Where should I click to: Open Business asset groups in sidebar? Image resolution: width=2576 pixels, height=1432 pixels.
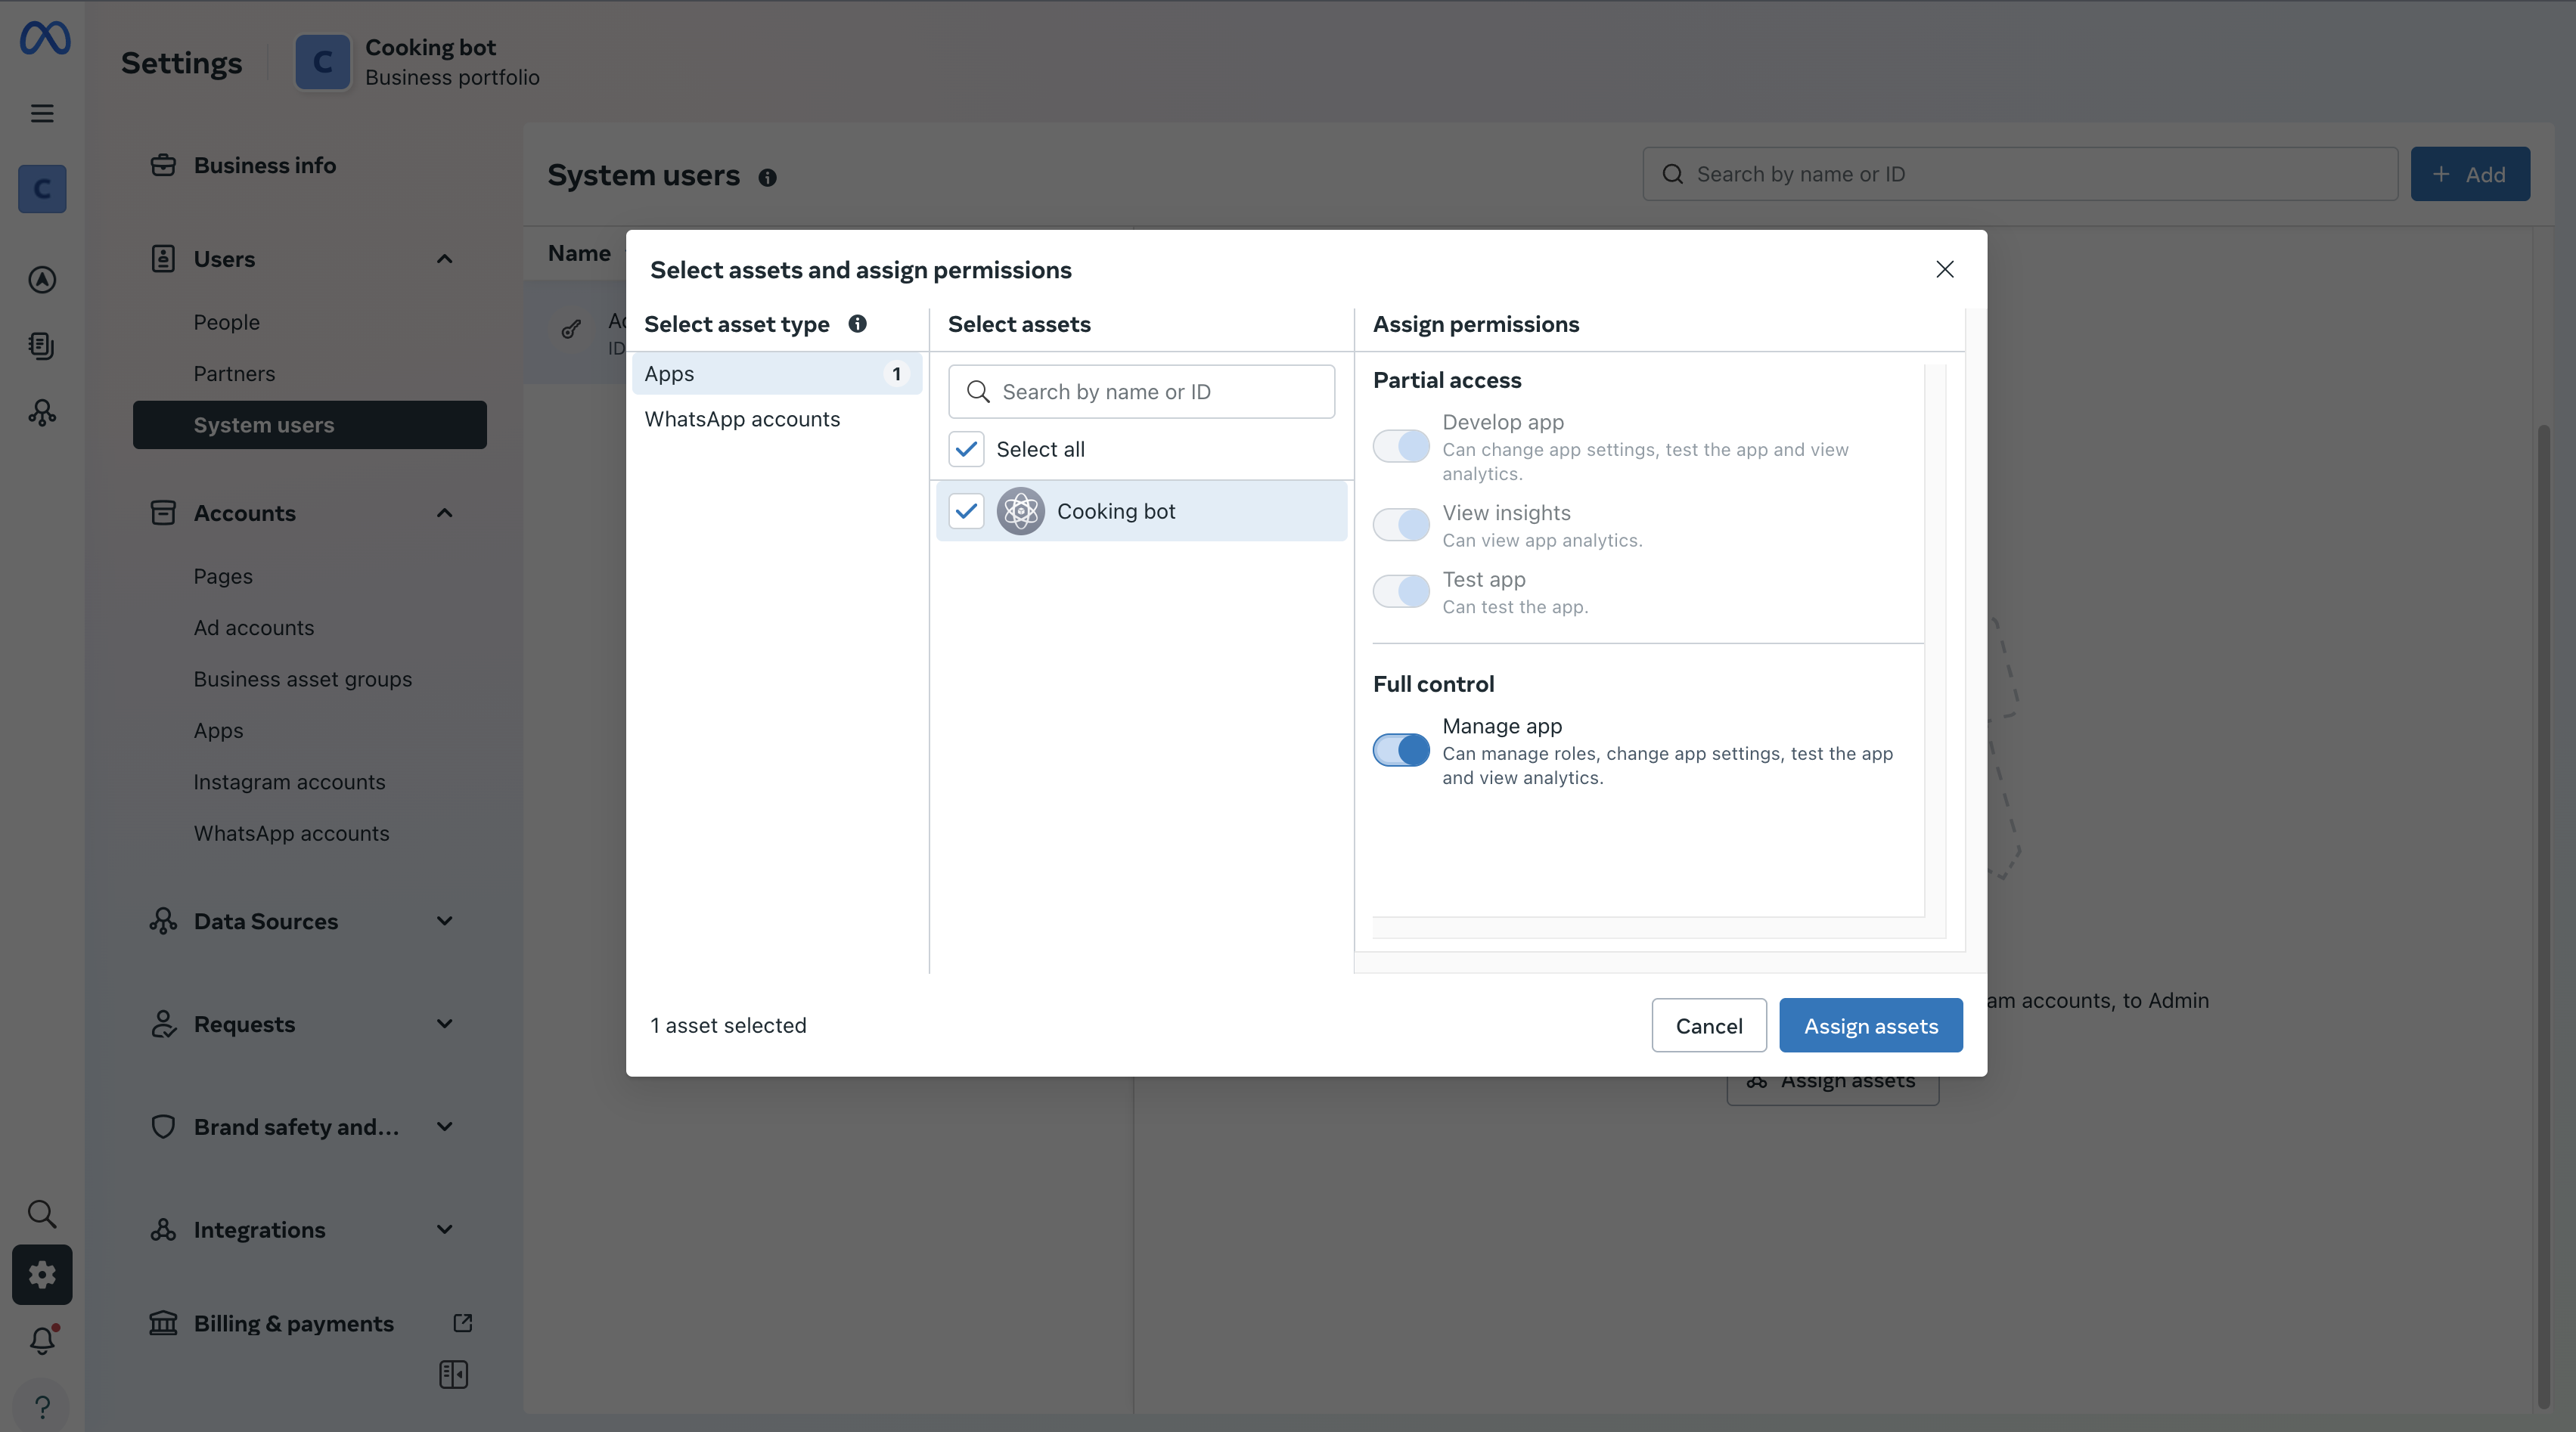coord(303,679)
